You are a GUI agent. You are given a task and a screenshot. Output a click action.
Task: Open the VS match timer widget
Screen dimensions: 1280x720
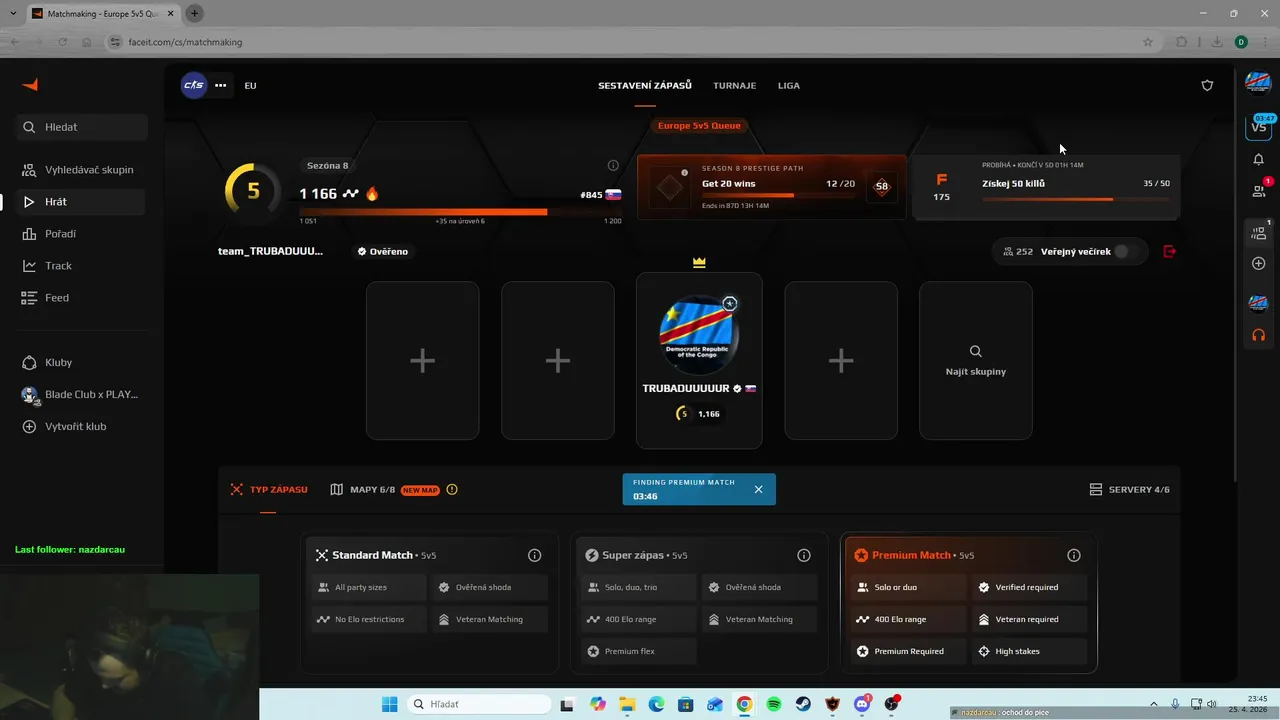coord(1258,126)
